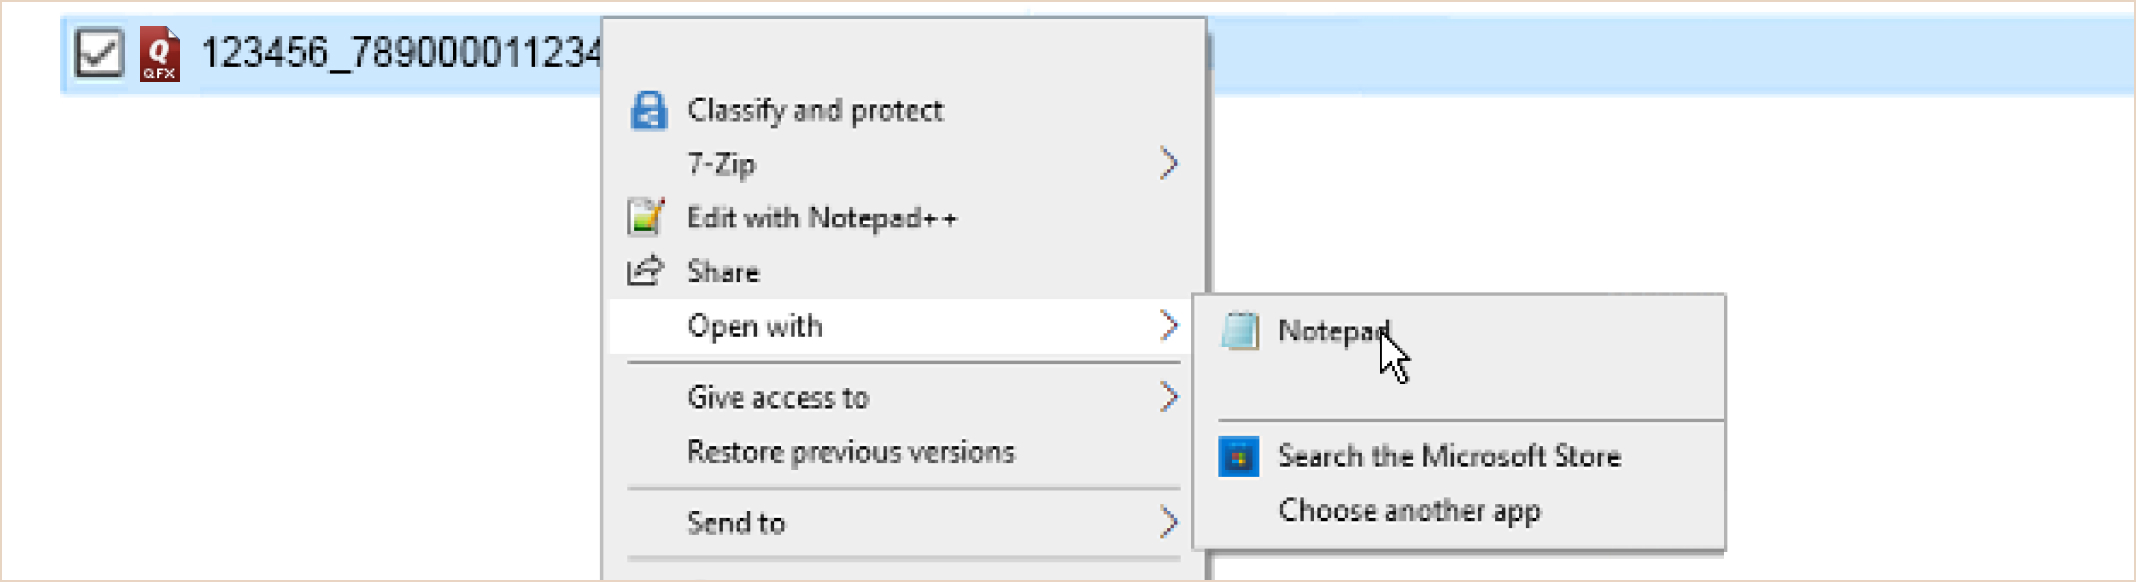
Task: Click the Notepad application icon
Action: point(1240,331)
